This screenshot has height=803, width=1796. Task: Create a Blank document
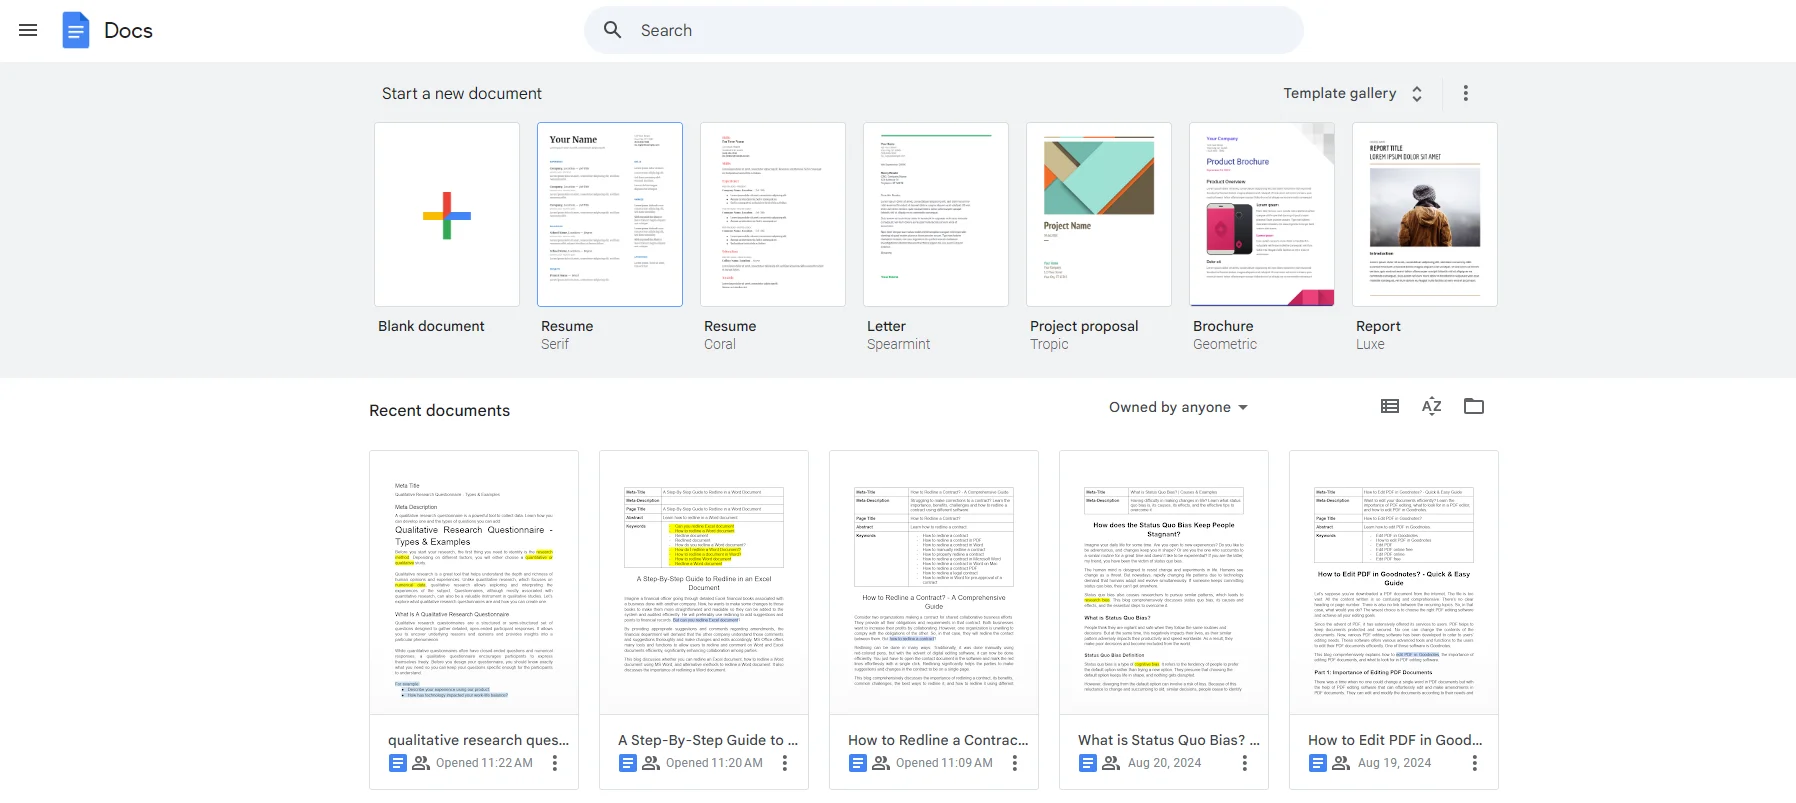447,214
